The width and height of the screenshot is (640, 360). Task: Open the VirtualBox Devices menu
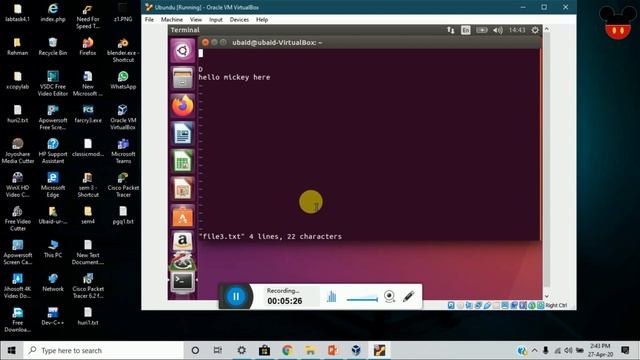[239, 20]
